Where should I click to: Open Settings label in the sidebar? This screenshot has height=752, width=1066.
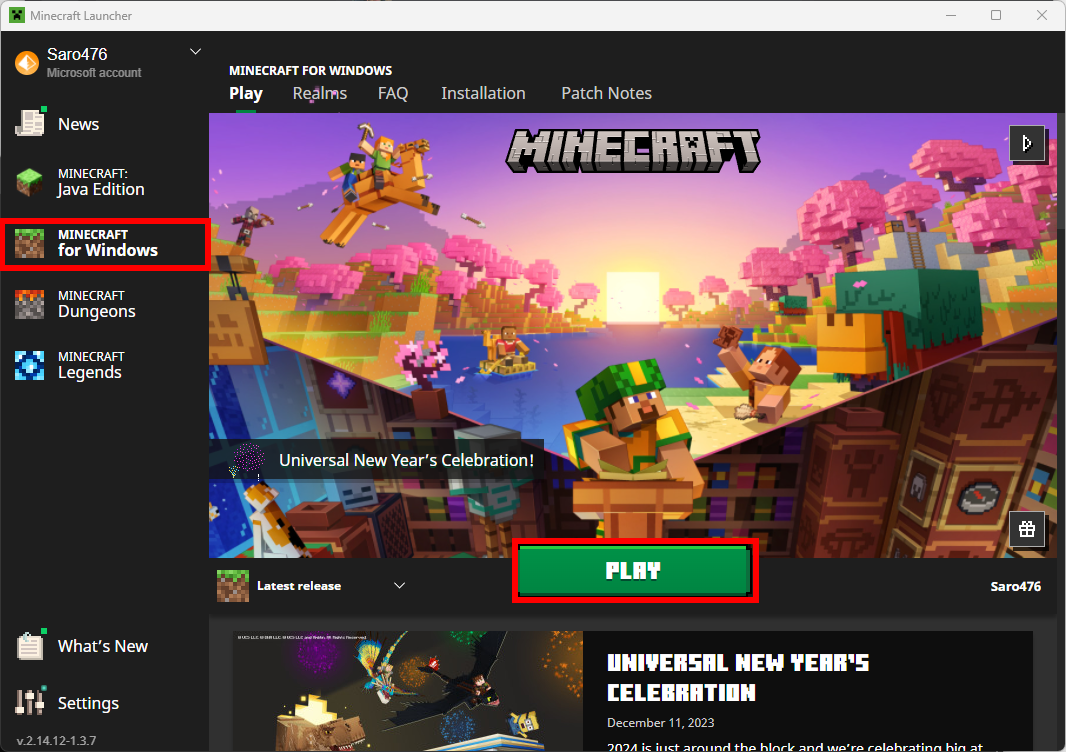88,703
